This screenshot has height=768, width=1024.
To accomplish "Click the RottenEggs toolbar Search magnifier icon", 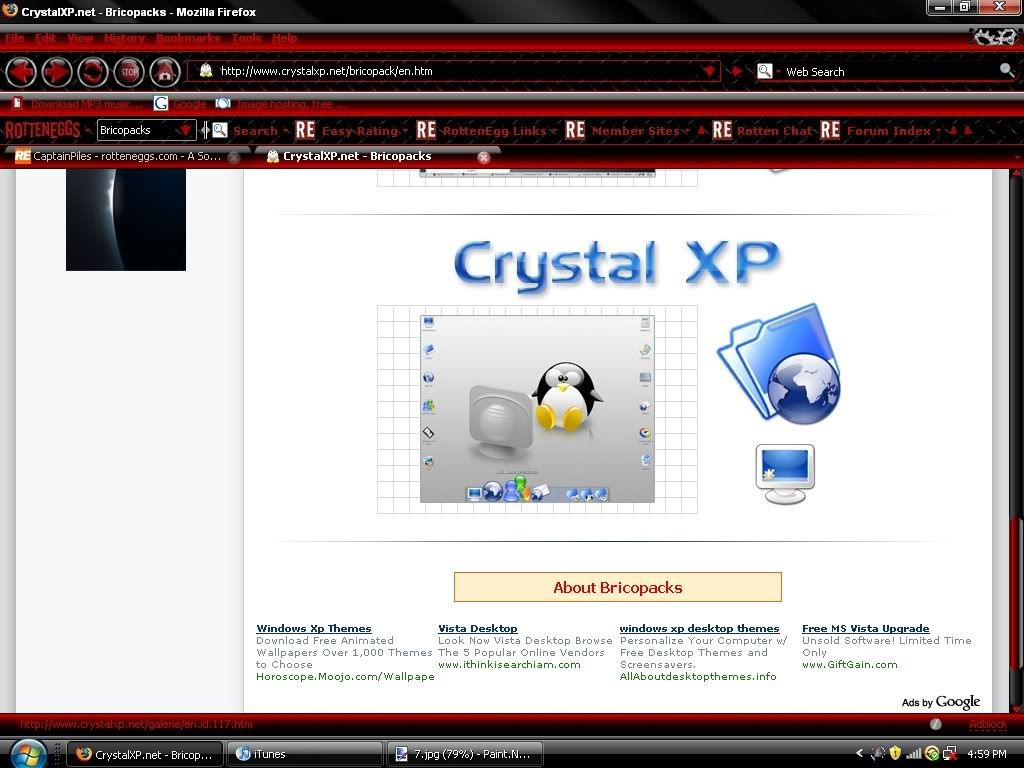I will [x=220, y=130].
